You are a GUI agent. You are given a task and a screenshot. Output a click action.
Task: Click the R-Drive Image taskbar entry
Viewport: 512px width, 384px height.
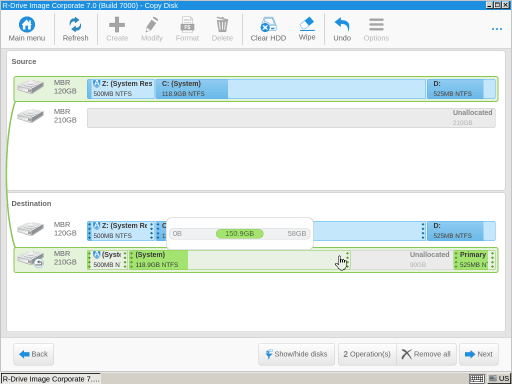51,379
